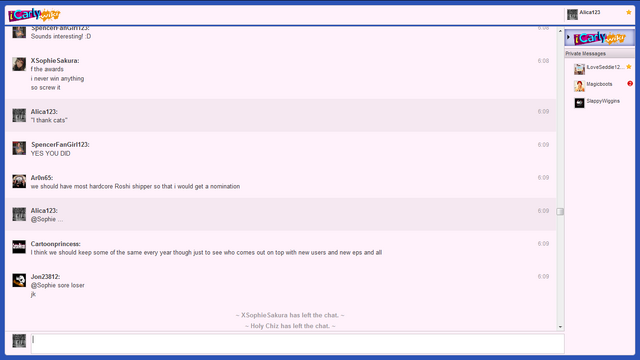Image resolution: width=640 pixels, height=360 pixels.
Task: Click Ar0n65's message about hardcore Roshi shipper
Action: [x=136, y=186]
